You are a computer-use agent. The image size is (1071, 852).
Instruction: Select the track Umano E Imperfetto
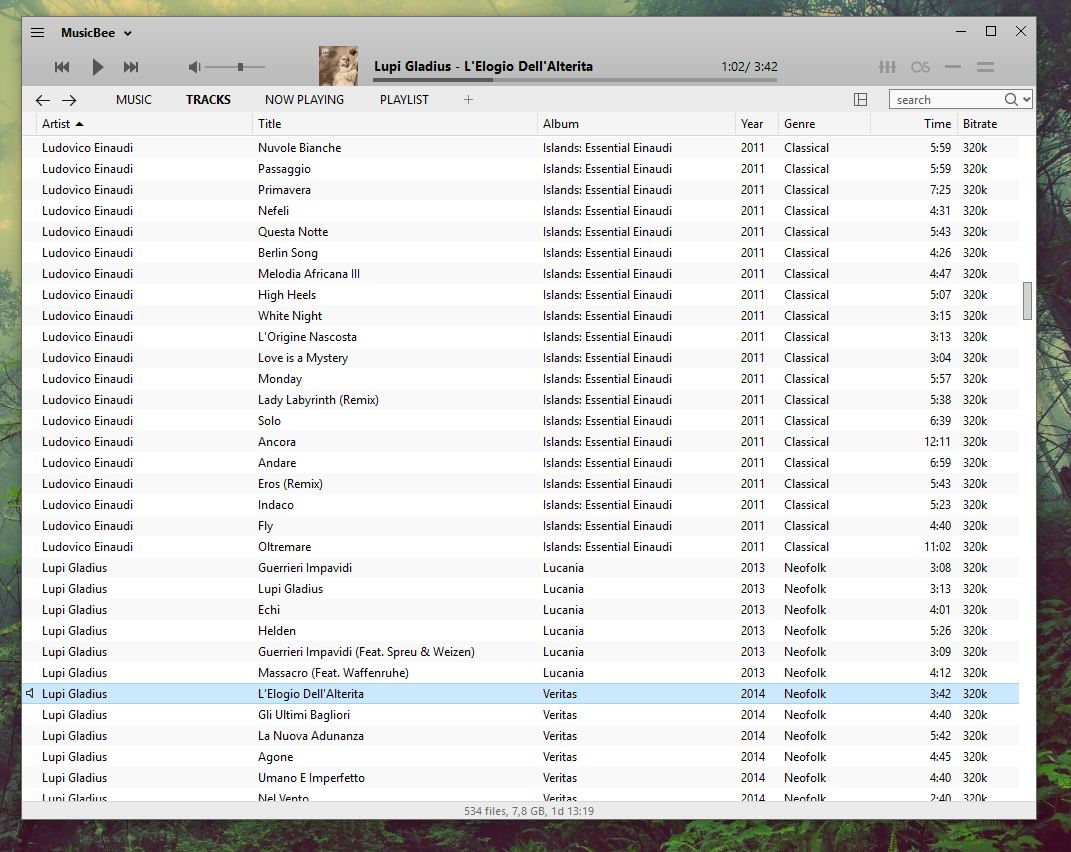click(520, 778)
